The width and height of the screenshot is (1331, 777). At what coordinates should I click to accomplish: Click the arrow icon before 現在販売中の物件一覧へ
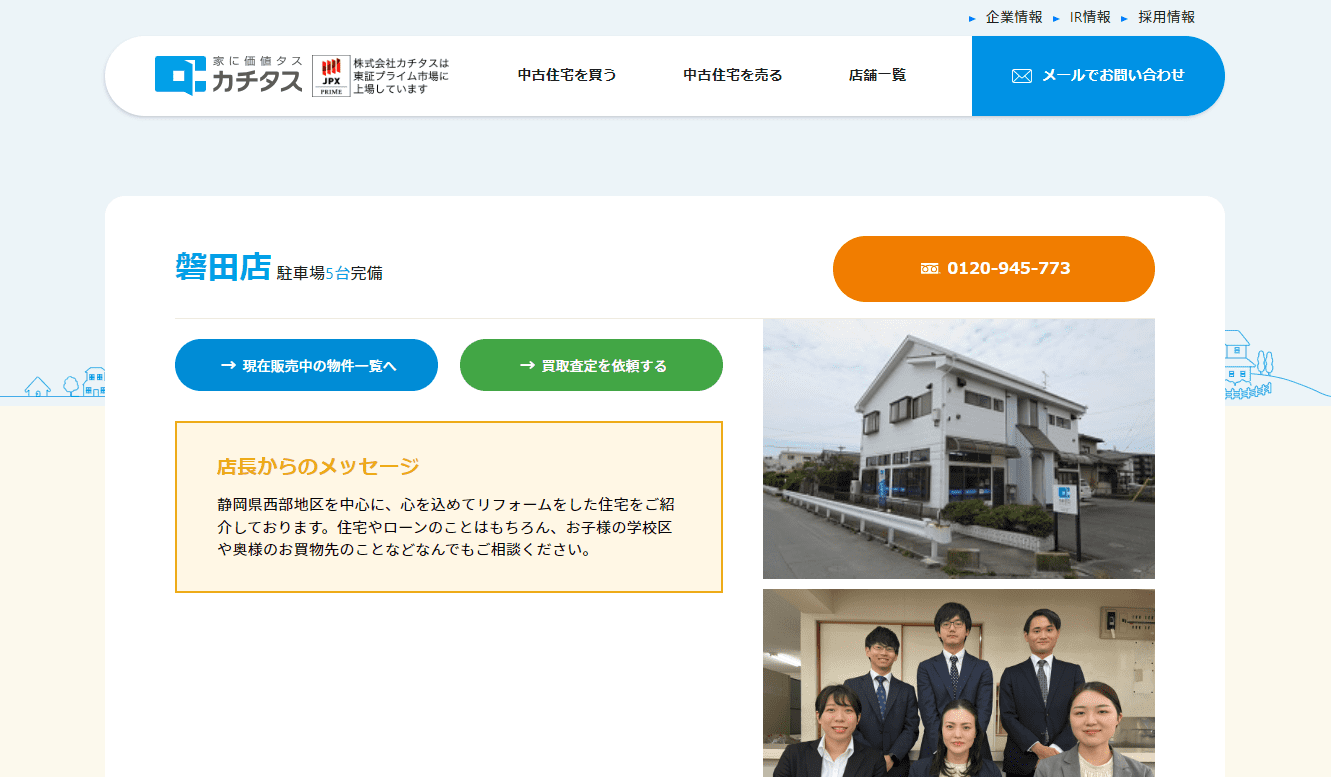tap(228, 366)
